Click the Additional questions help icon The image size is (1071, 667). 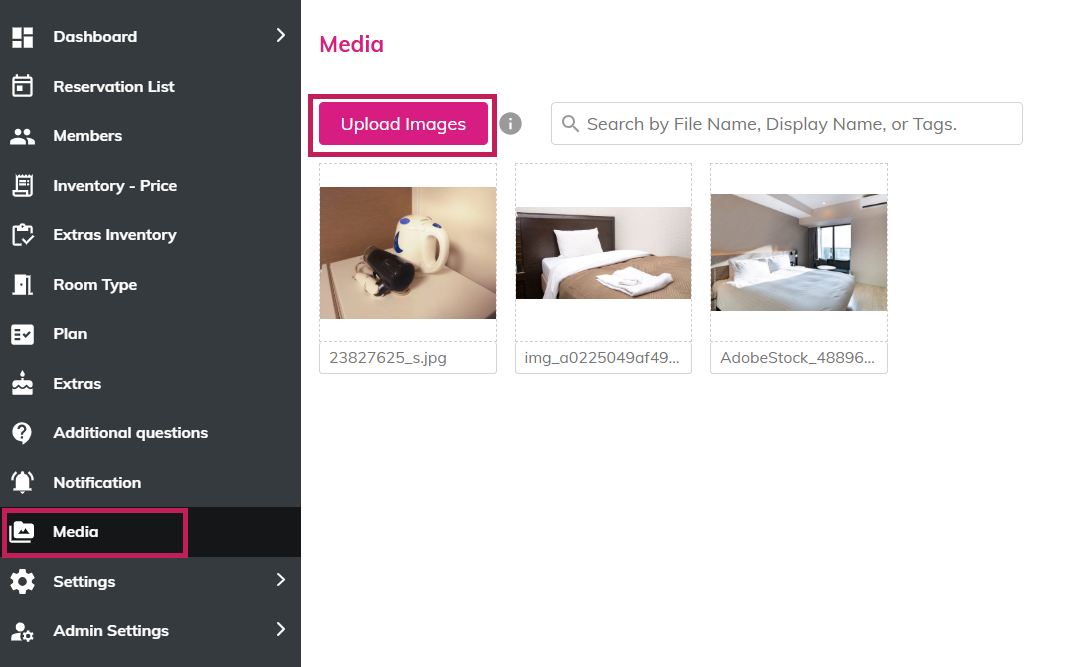click(x=22, y=433)
